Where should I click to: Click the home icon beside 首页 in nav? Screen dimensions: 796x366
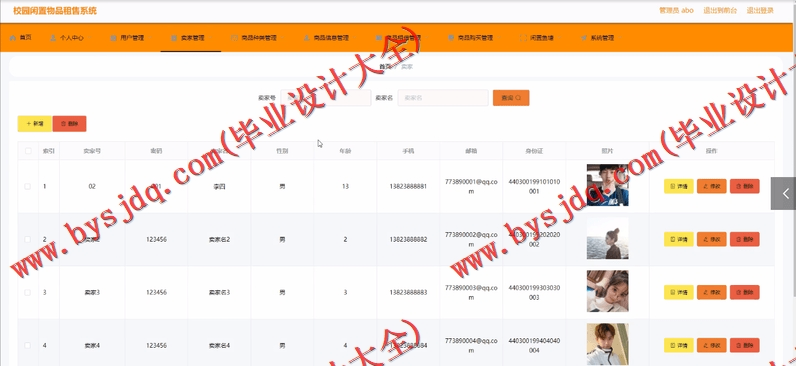tap(13, 38)
